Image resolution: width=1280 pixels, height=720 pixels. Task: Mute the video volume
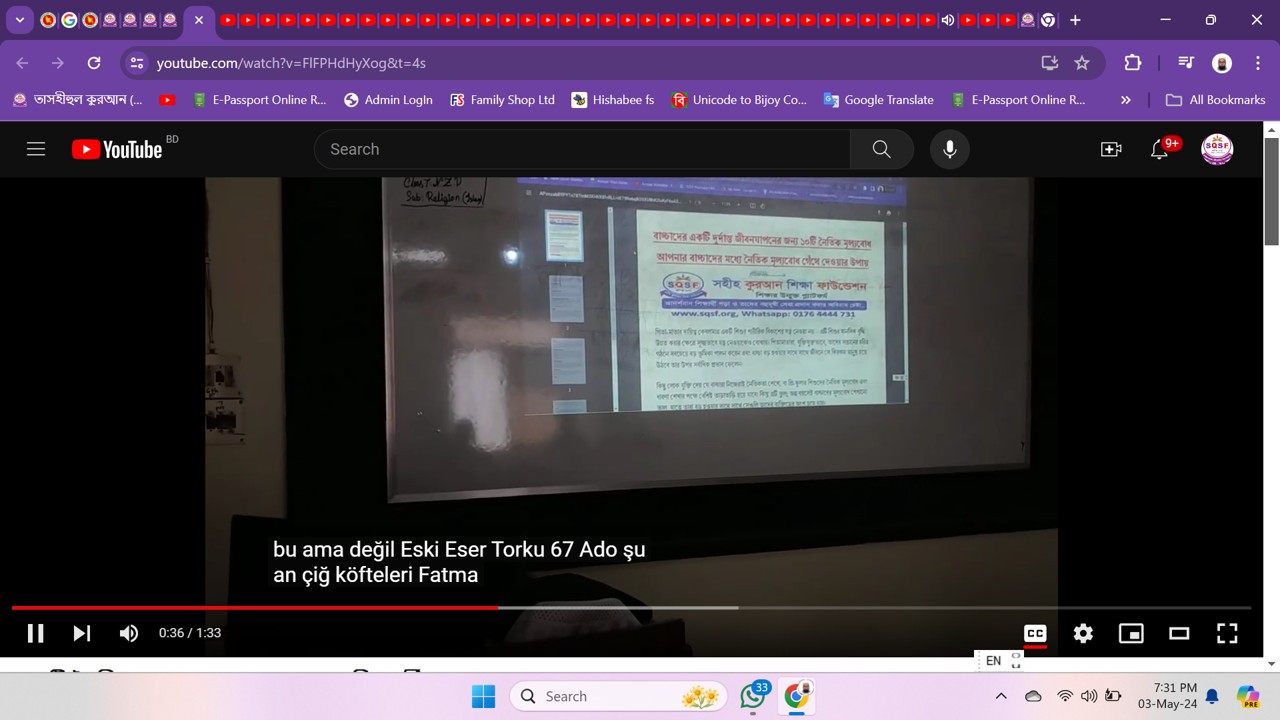point(129,633)
